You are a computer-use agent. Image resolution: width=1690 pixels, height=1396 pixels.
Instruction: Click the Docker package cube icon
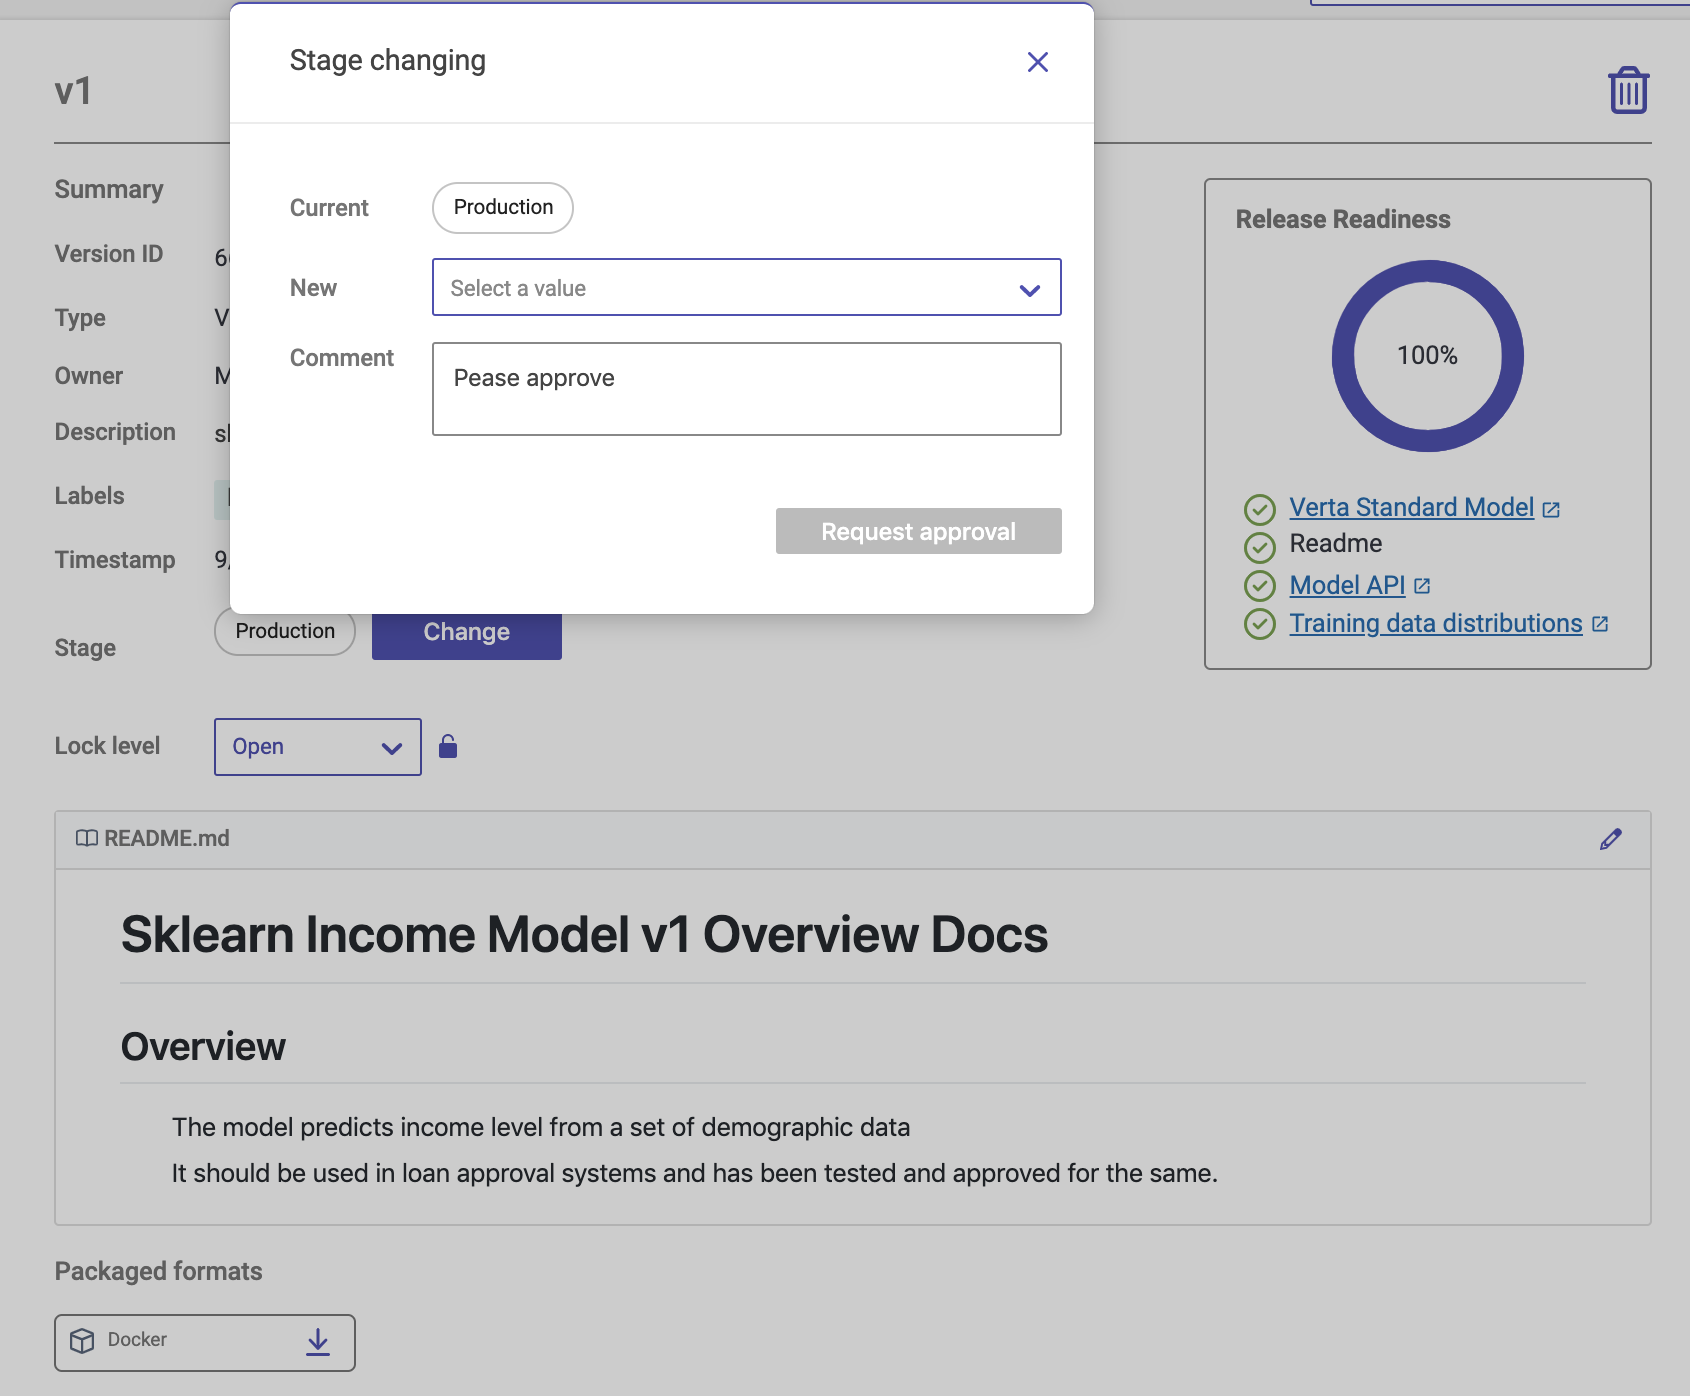(82, 1341)
